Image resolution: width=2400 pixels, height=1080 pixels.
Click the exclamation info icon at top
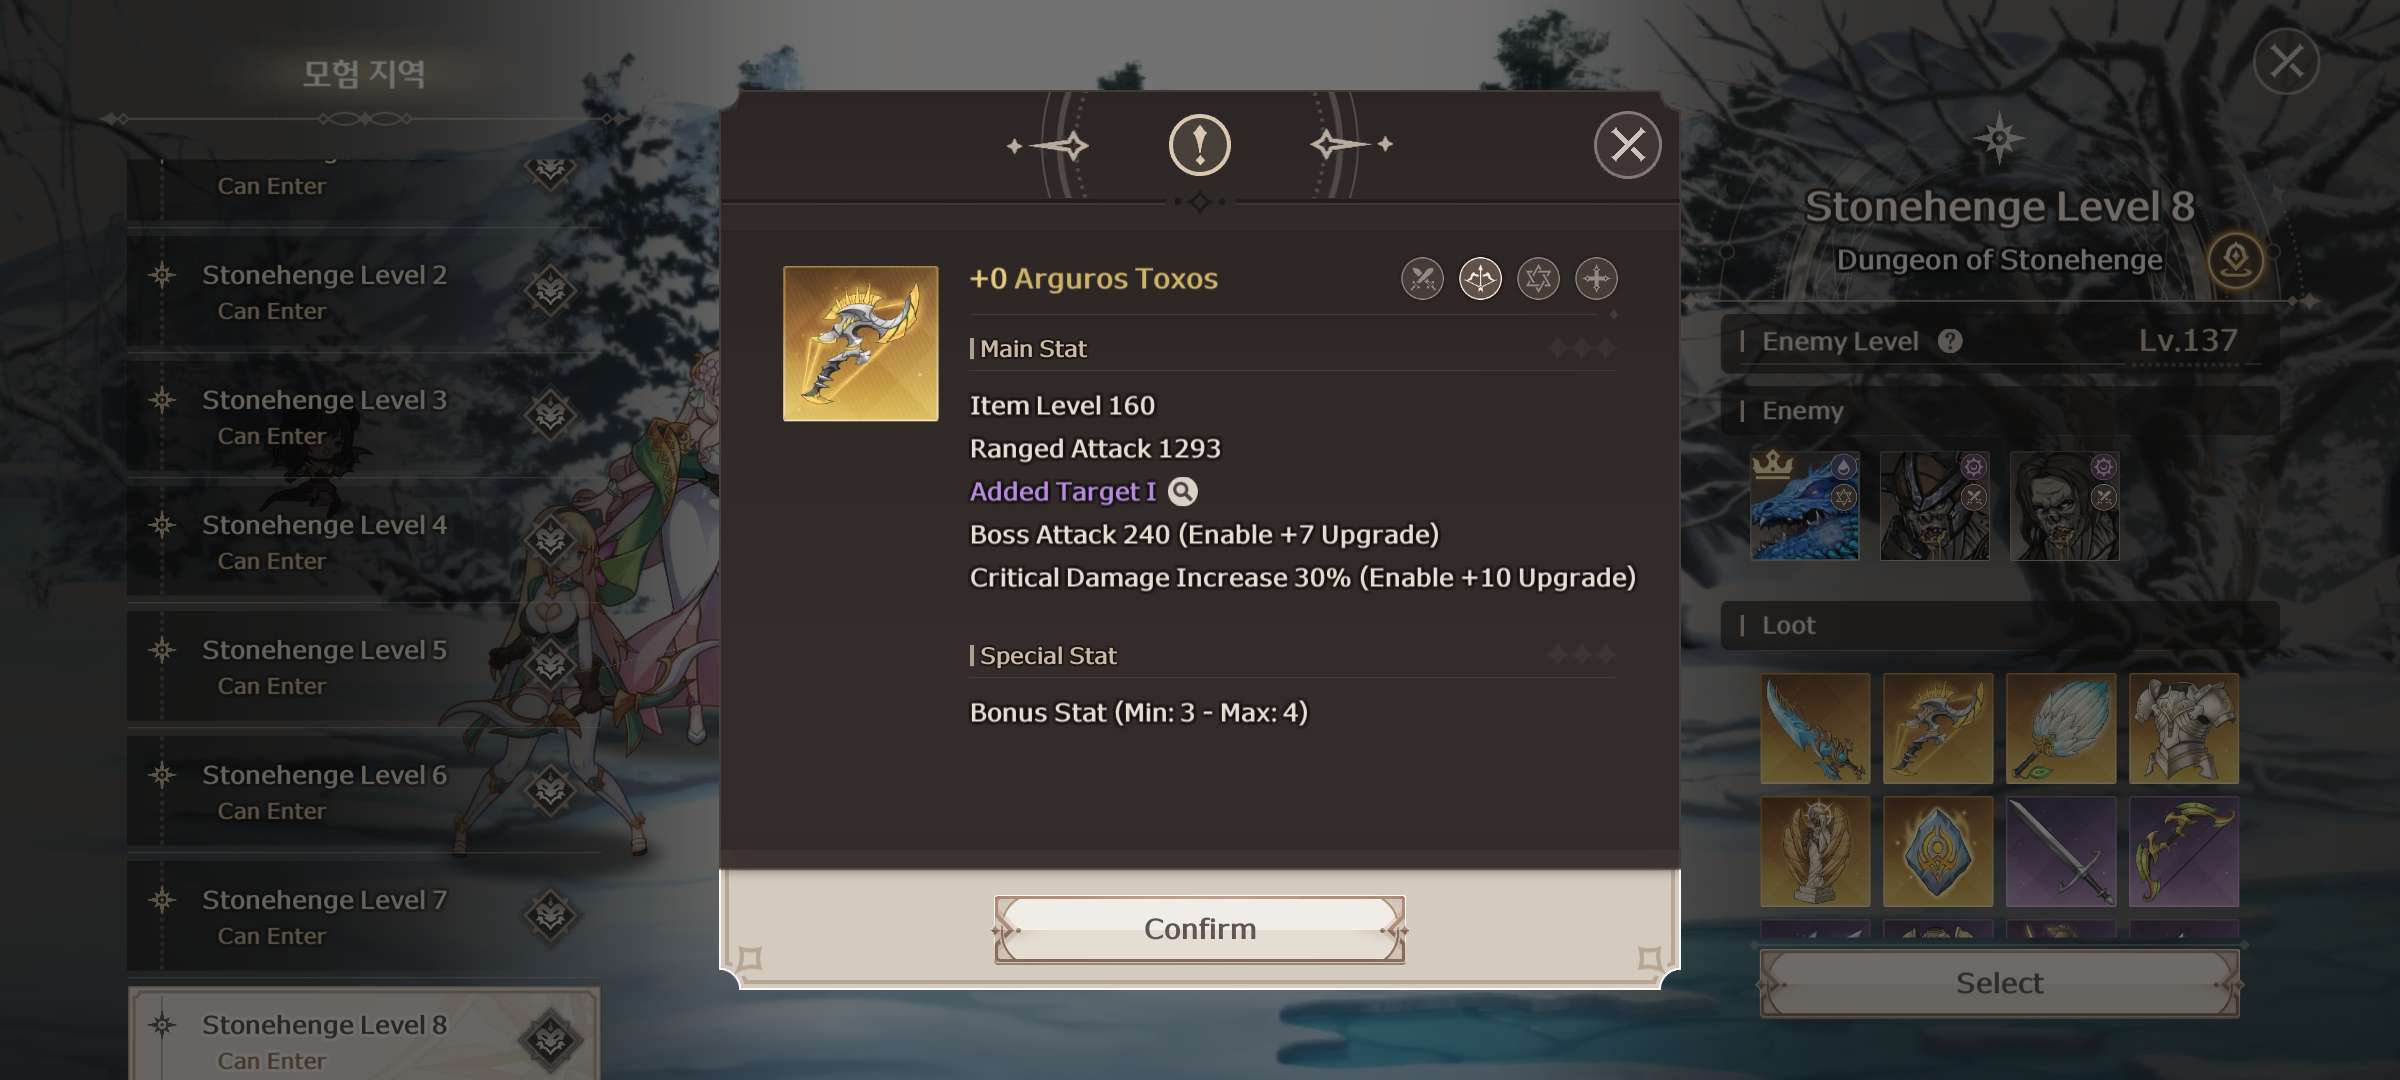(1199, 145)
